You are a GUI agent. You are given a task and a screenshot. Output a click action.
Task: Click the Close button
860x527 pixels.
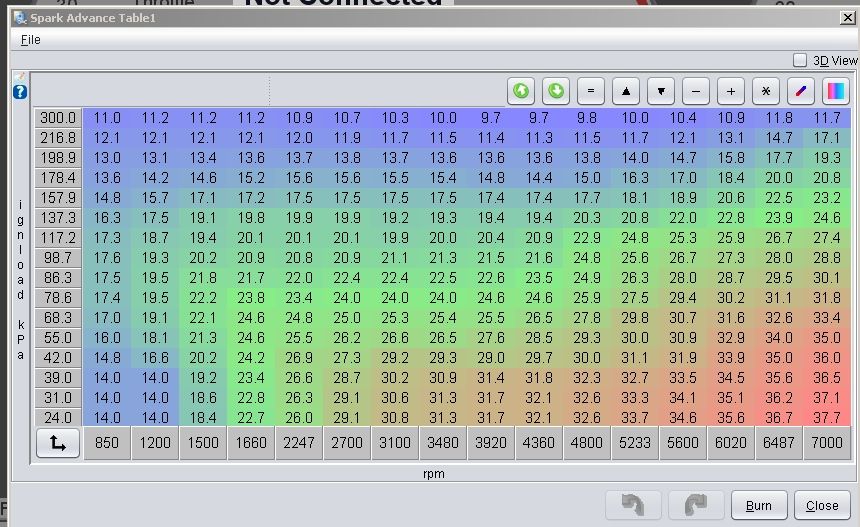click(x=822, y=505)
